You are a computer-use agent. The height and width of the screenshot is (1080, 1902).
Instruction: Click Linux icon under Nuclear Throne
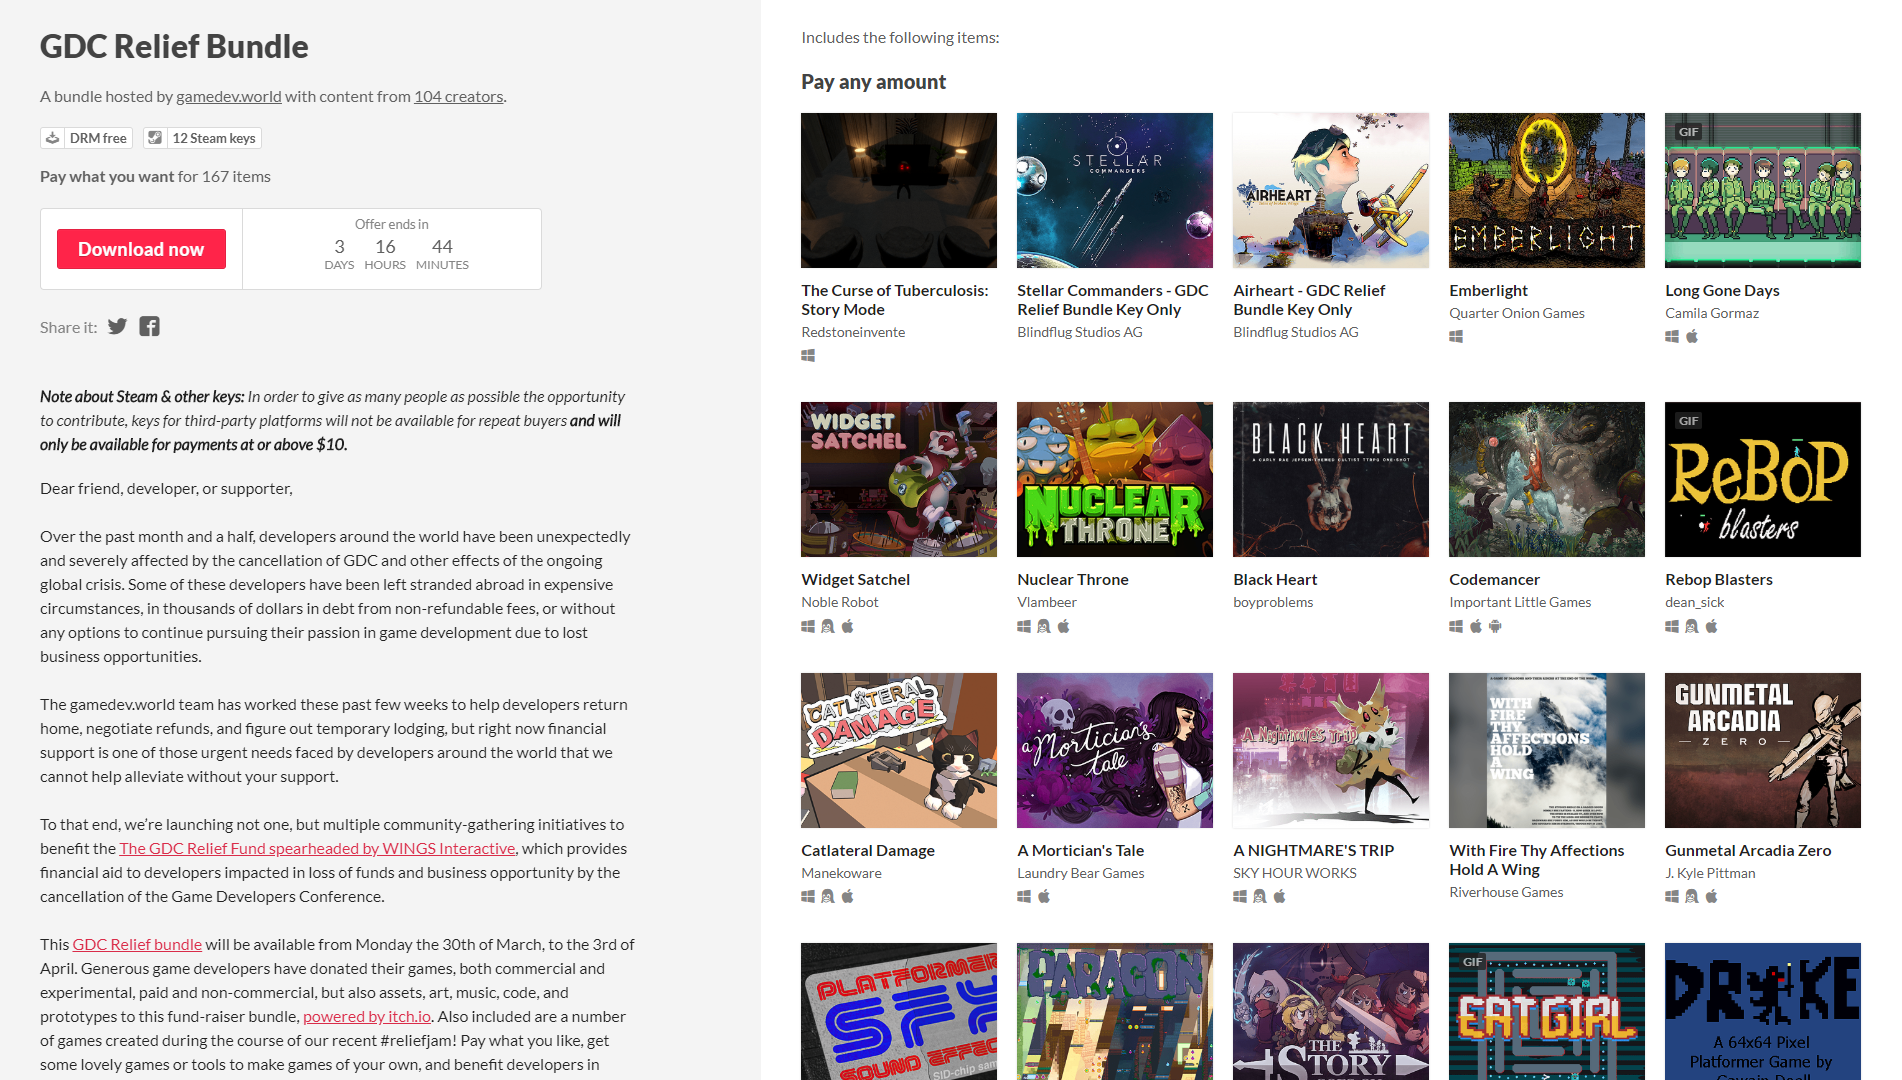click(1044, 626)
